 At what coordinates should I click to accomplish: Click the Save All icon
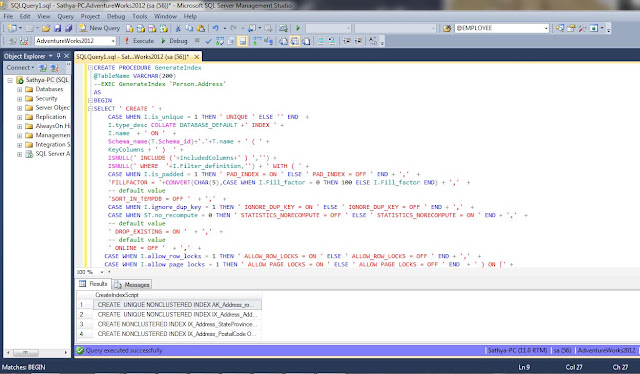point(69,29)
